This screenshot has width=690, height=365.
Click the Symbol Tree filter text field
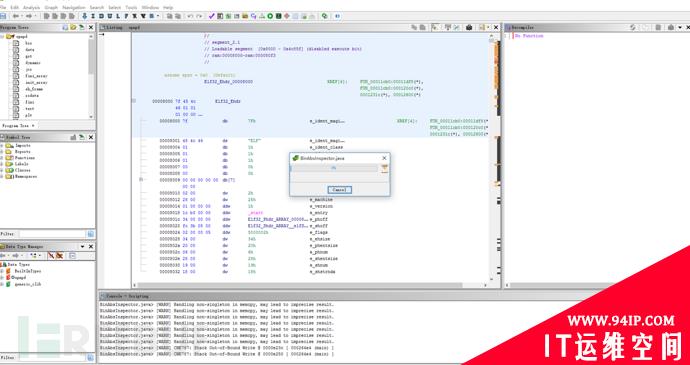[x=52, y=234]
